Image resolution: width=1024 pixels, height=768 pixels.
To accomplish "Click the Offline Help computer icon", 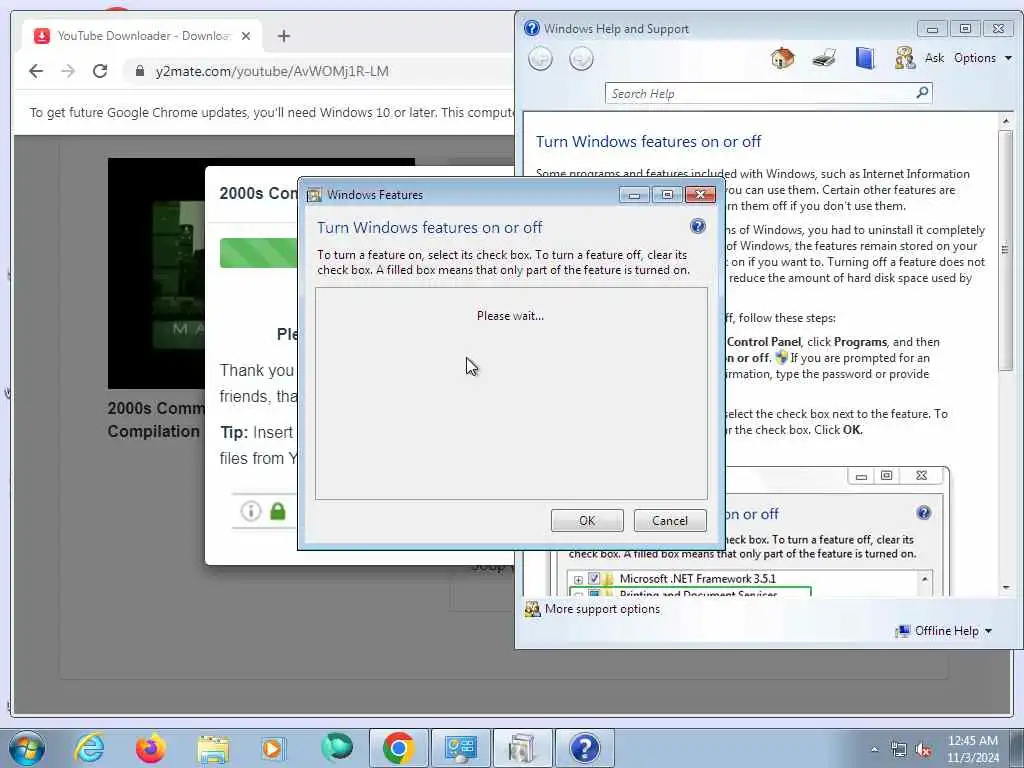I will coord(903,631).
